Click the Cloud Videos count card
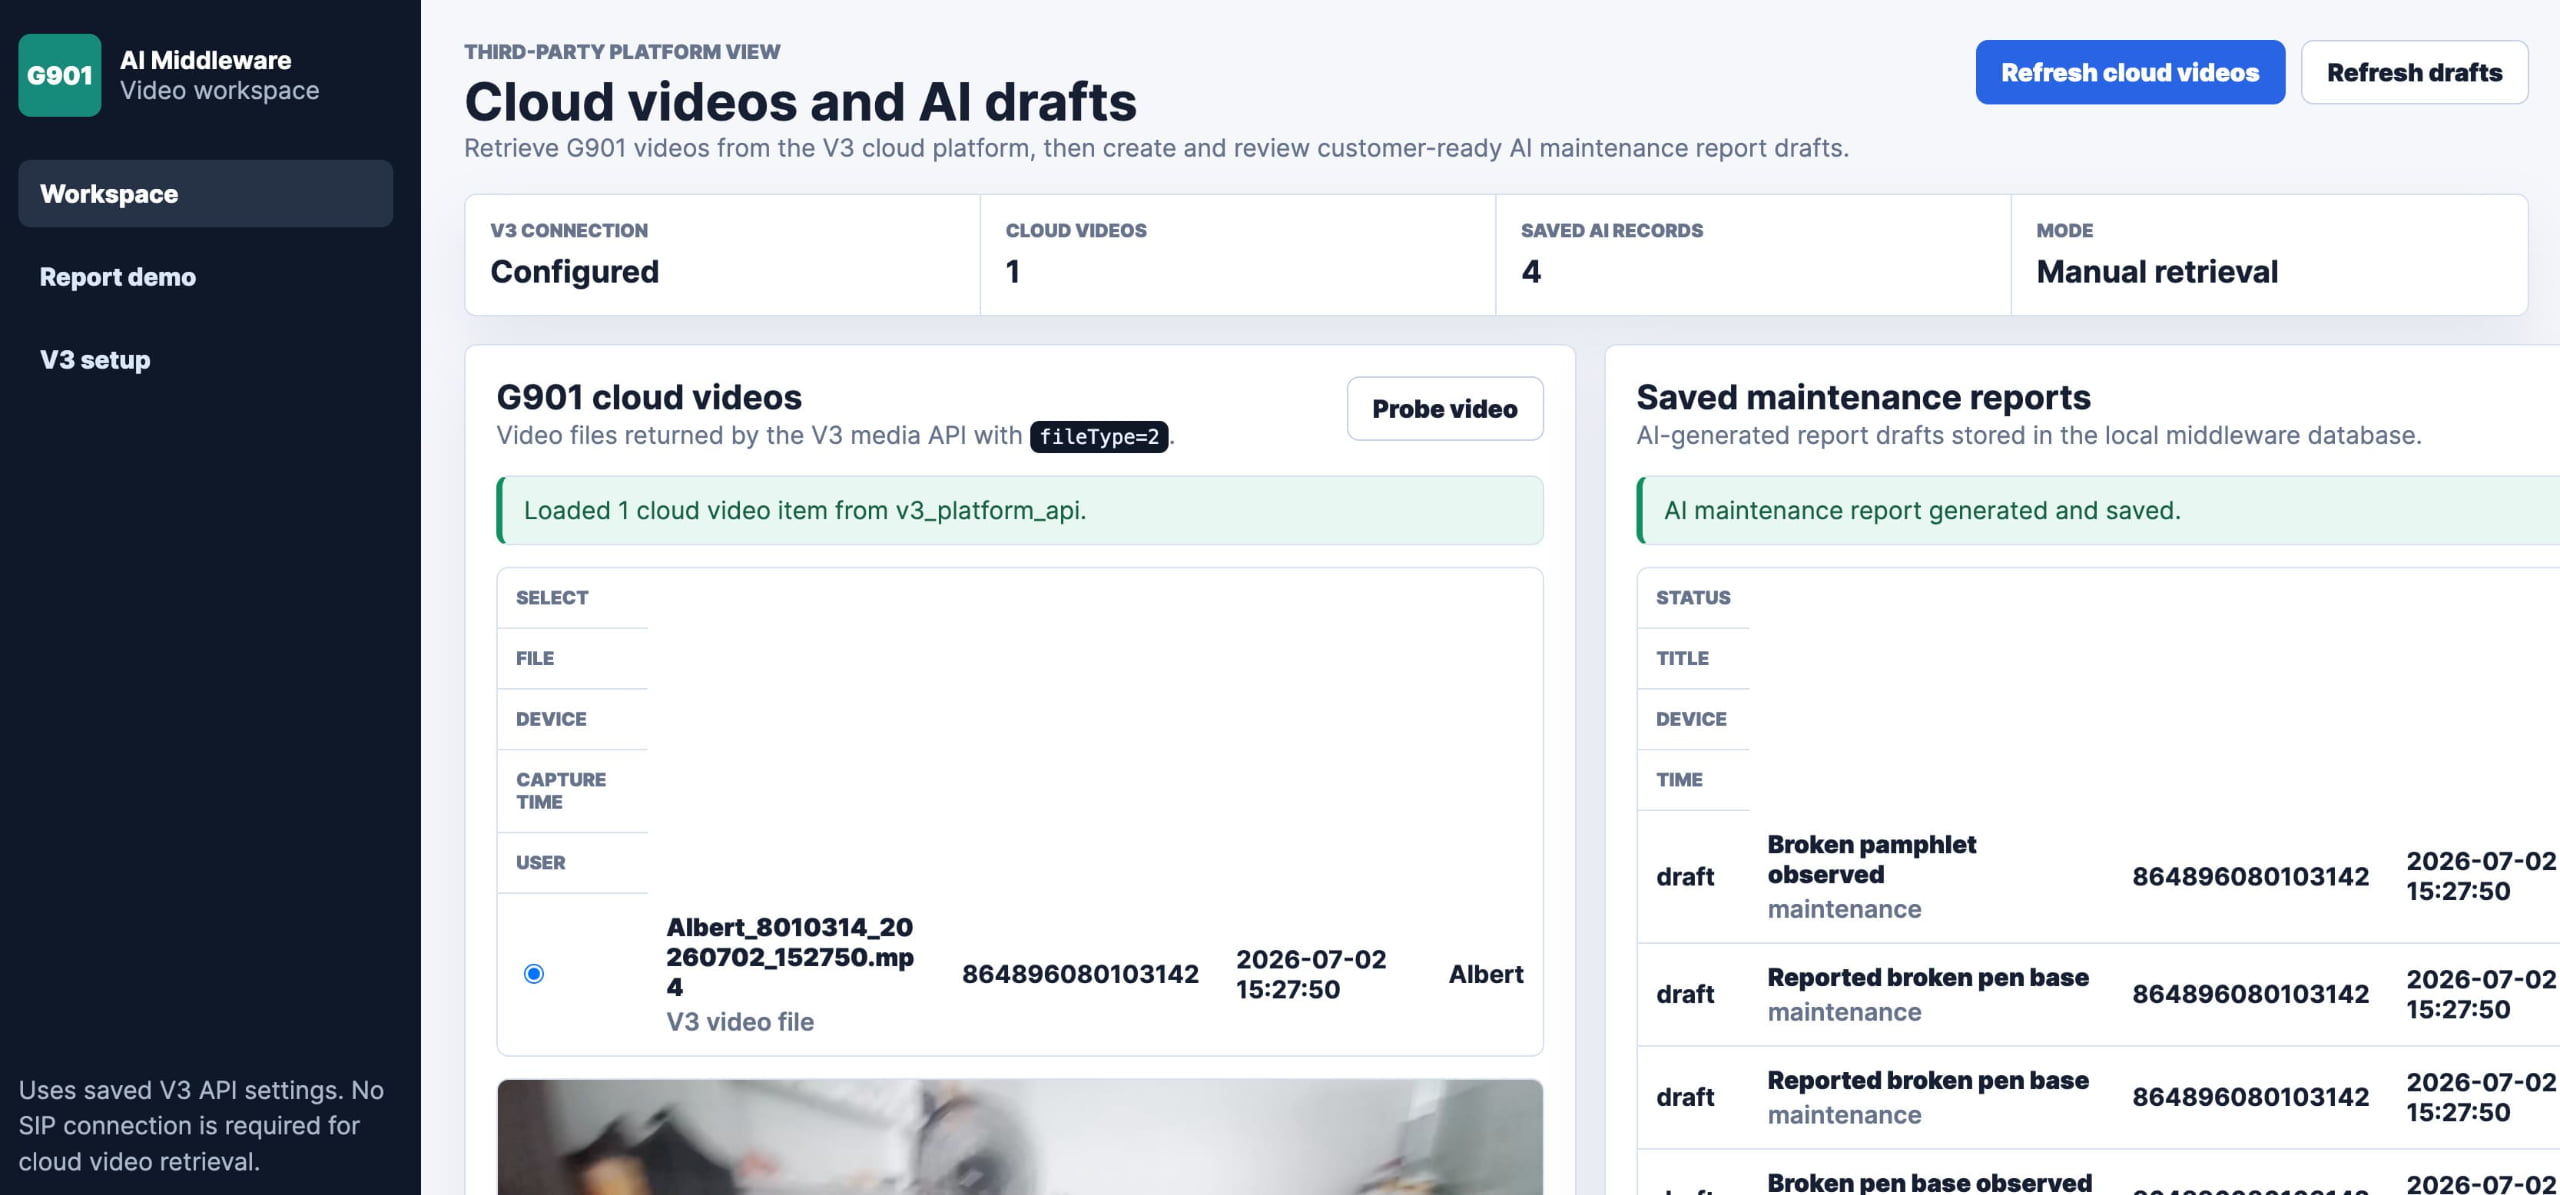This screenshot has width=2560, height=1195. [1238, 255]
